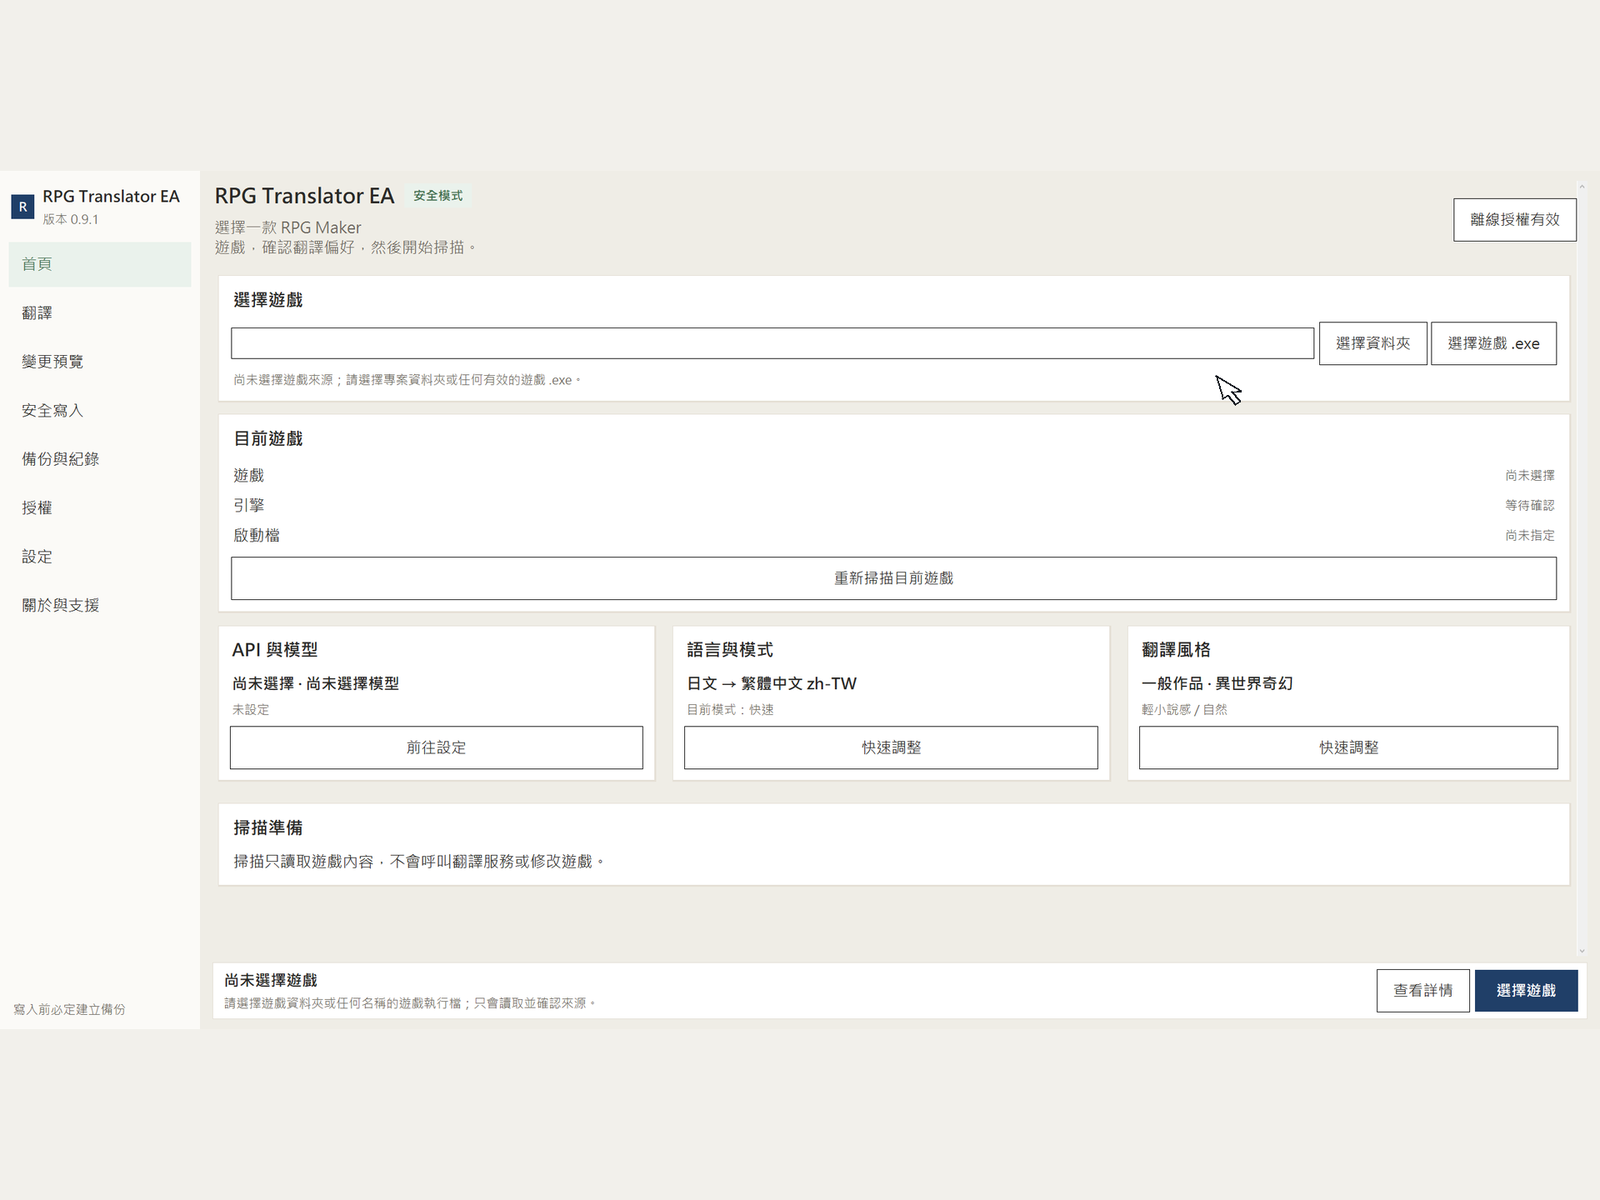Click 快速調整 in the 語言與模式 card
1600x1200 pixels.
891,747
